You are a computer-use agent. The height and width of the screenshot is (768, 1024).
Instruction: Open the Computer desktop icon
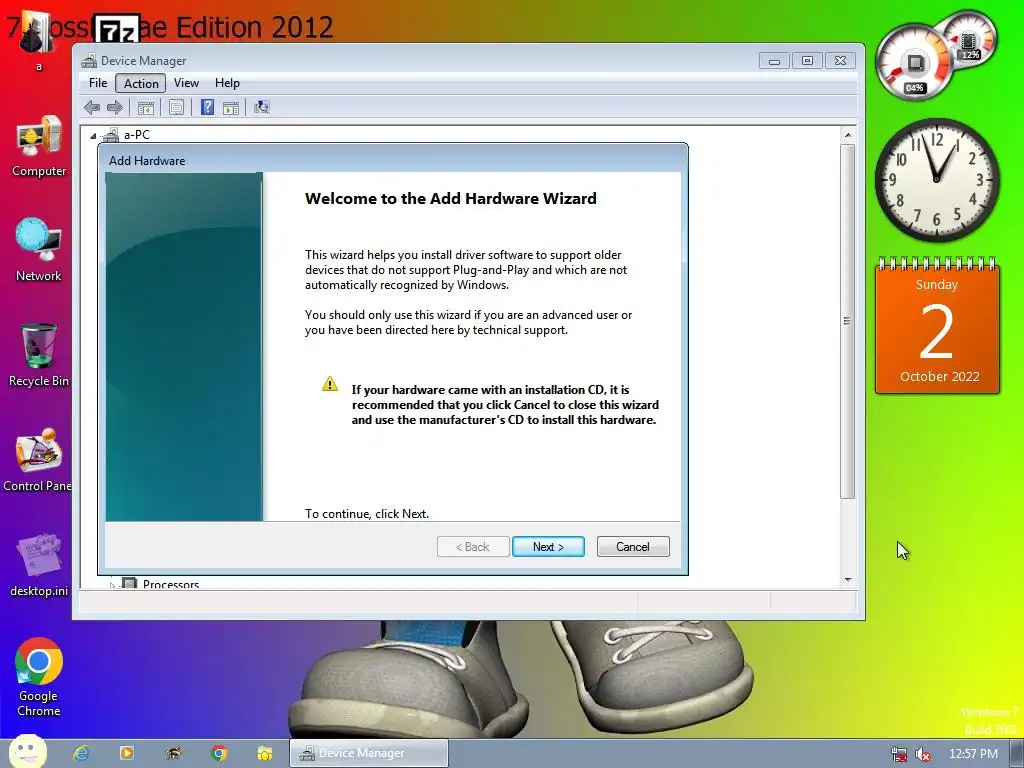39,136
